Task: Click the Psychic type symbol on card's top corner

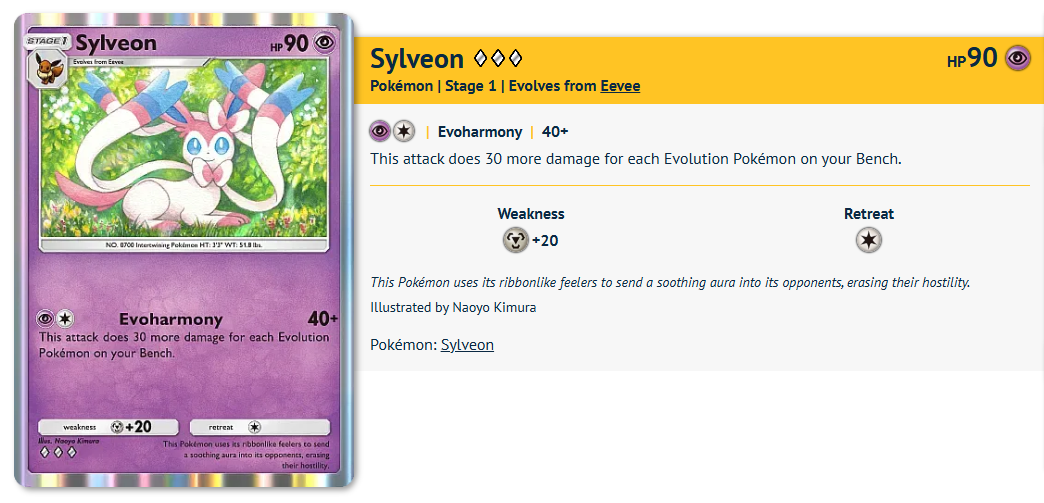Action: pyautogui.click(x=324, y=44)
